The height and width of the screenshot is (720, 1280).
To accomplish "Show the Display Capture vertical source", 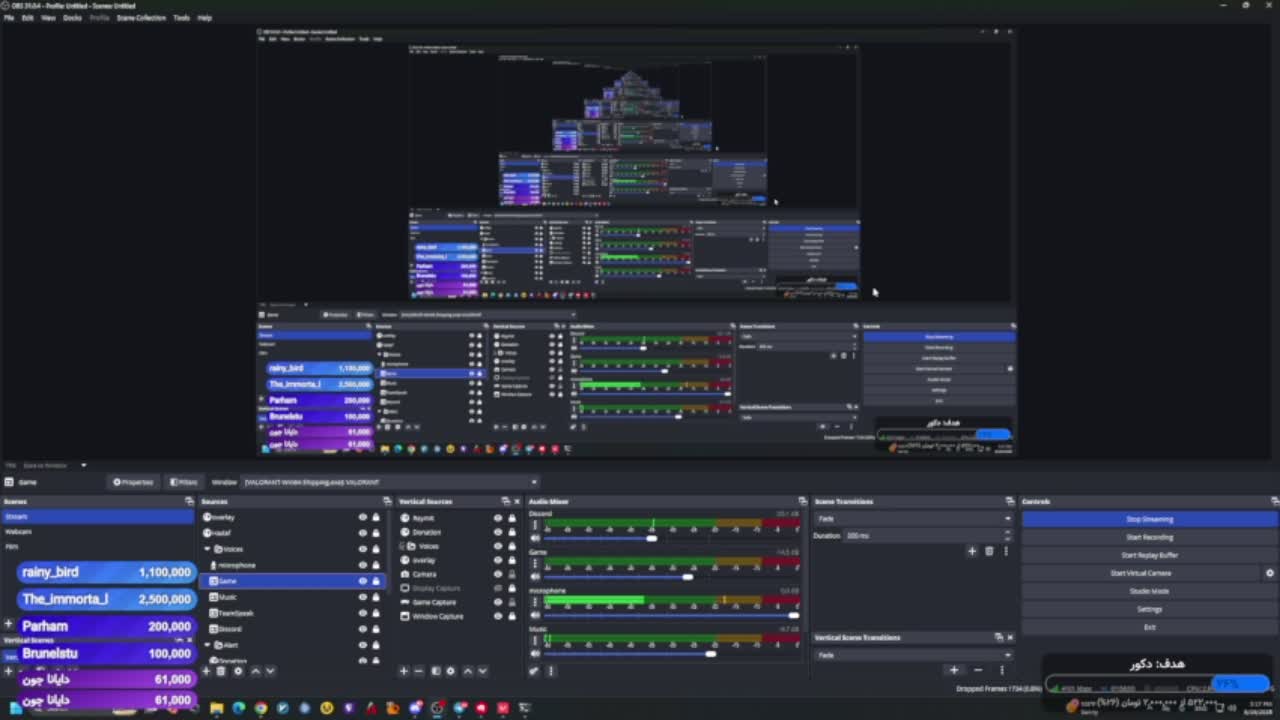I will 498,588.
